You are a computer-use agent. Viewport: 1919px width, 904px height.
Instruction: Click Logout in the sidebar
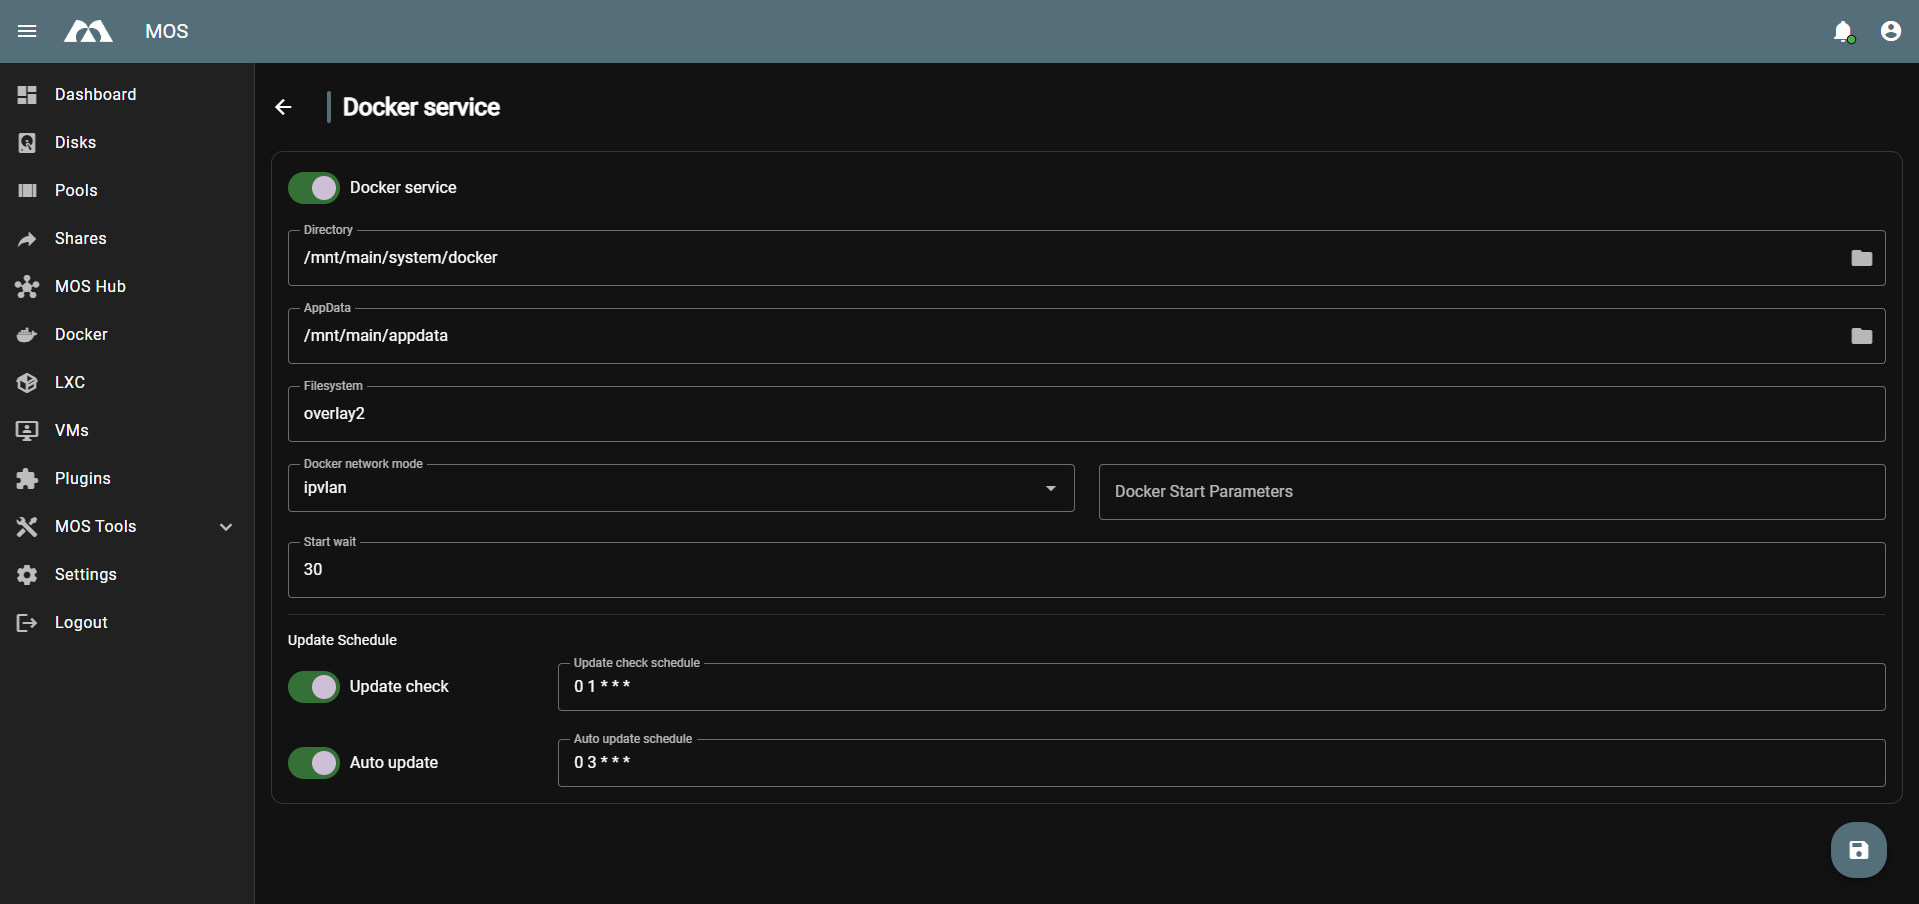(80, 622)
